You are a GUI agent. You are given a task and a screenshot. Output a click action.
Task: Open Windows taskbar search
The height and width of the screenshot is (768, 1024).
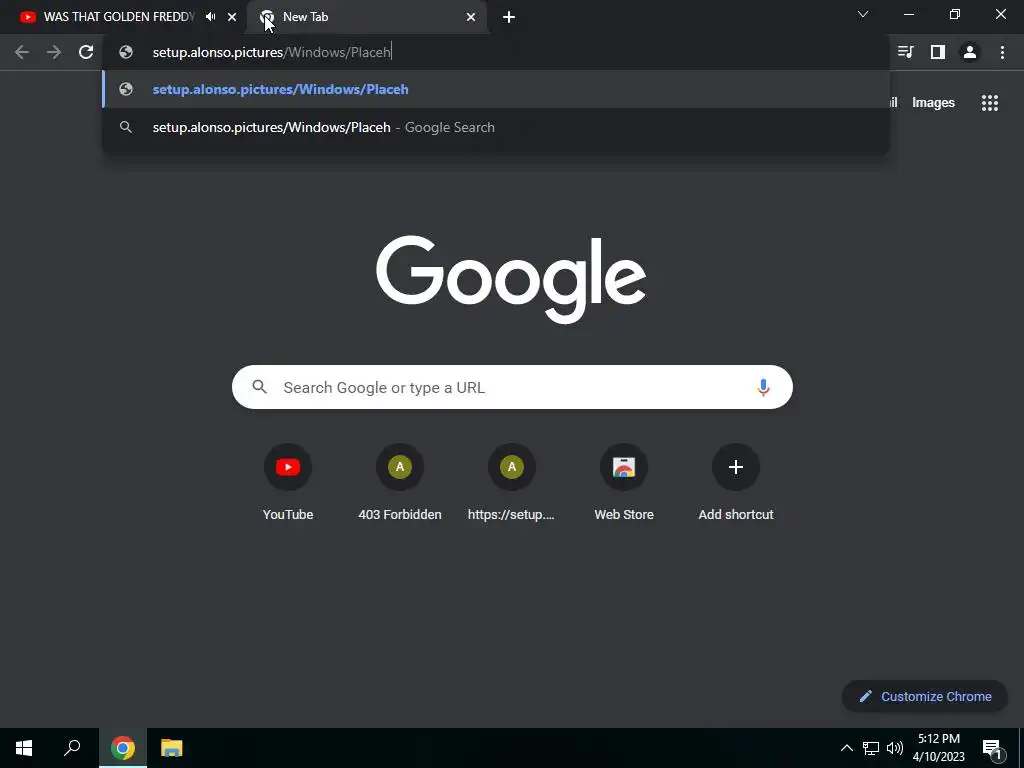click(x=72, y=748)
